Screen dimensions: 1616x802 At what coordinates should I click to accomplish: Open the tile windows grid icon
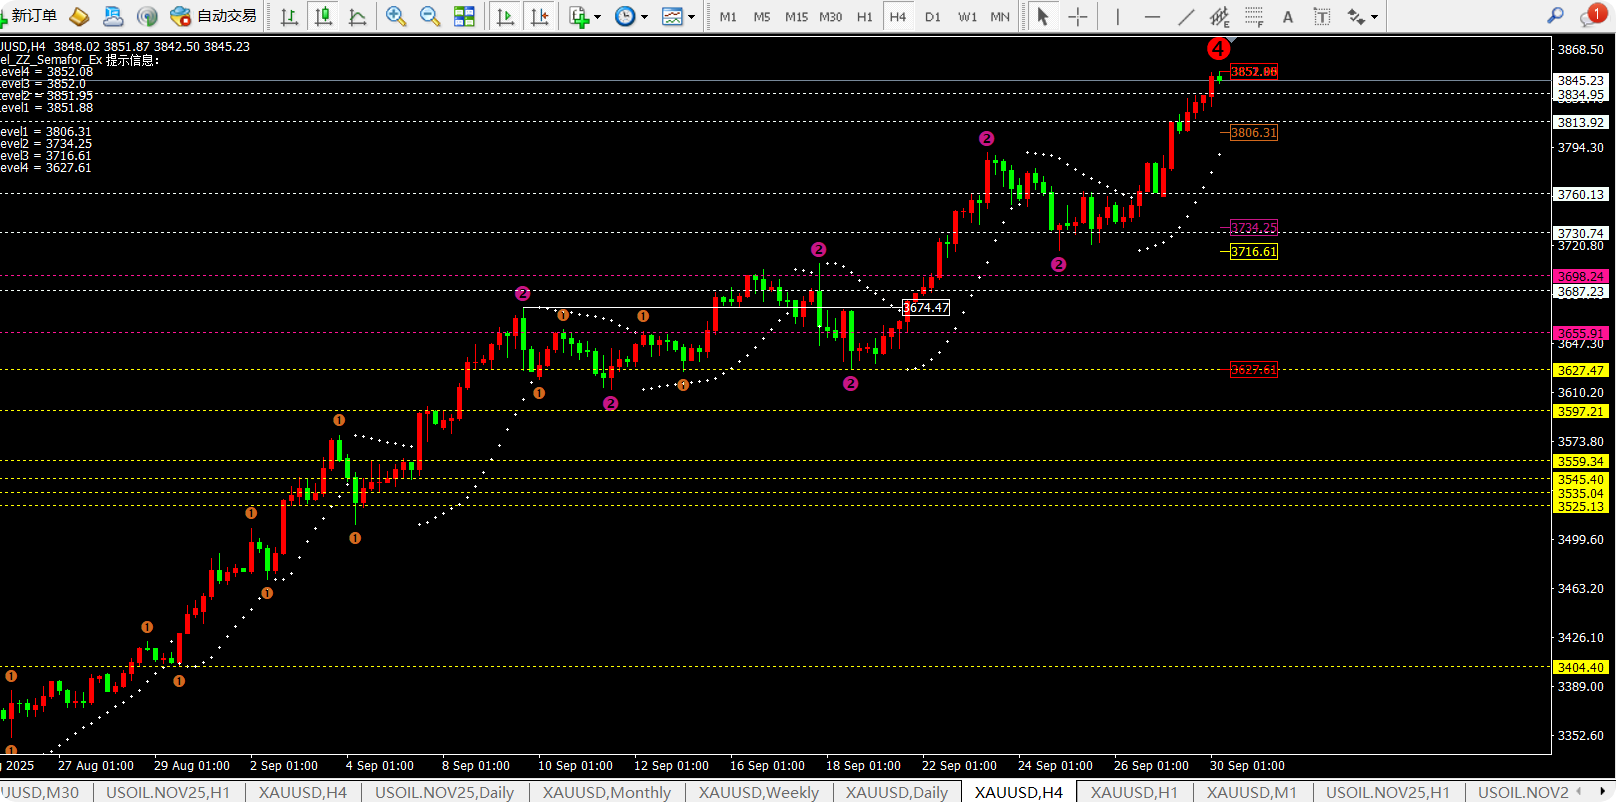click(464, 16)
